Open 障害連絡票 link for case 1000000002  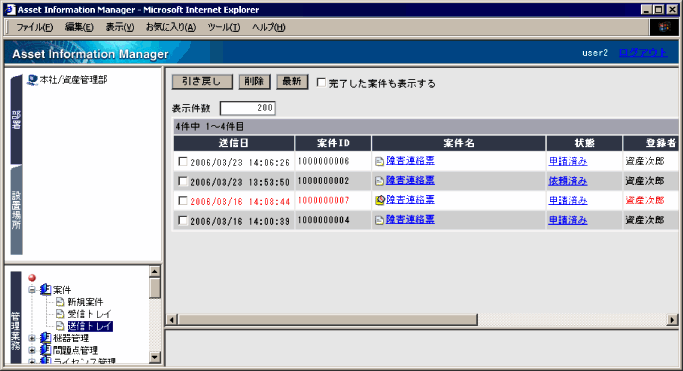(x=410, y=180)
